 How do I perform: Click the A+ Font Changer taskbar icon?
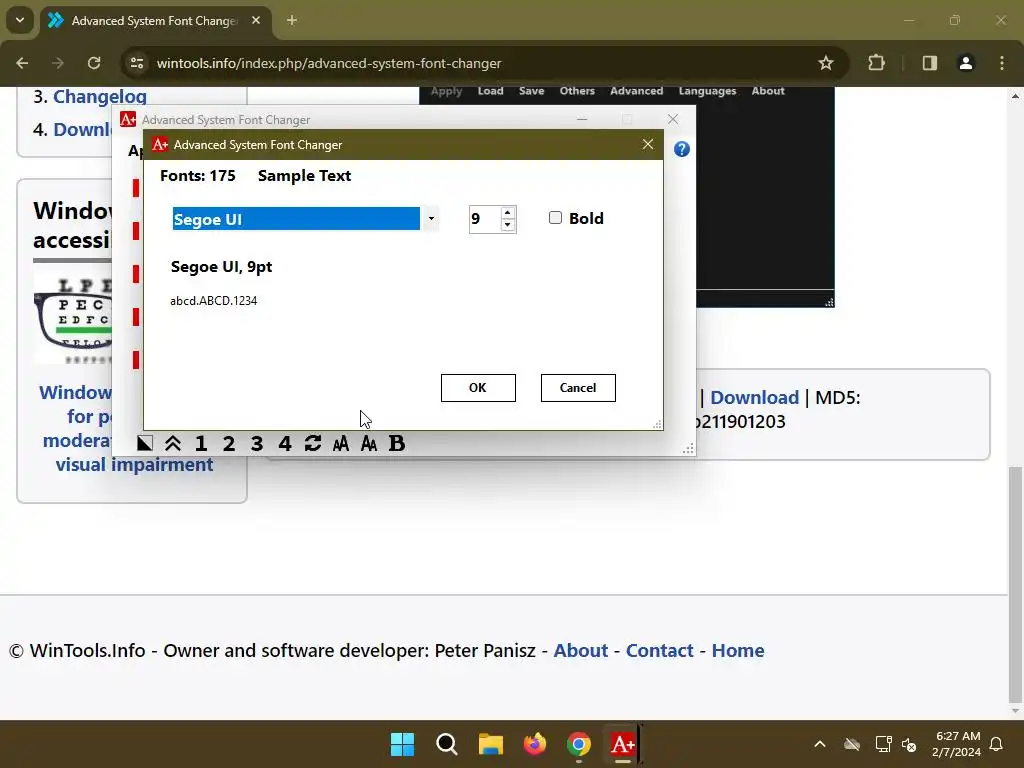623,744
